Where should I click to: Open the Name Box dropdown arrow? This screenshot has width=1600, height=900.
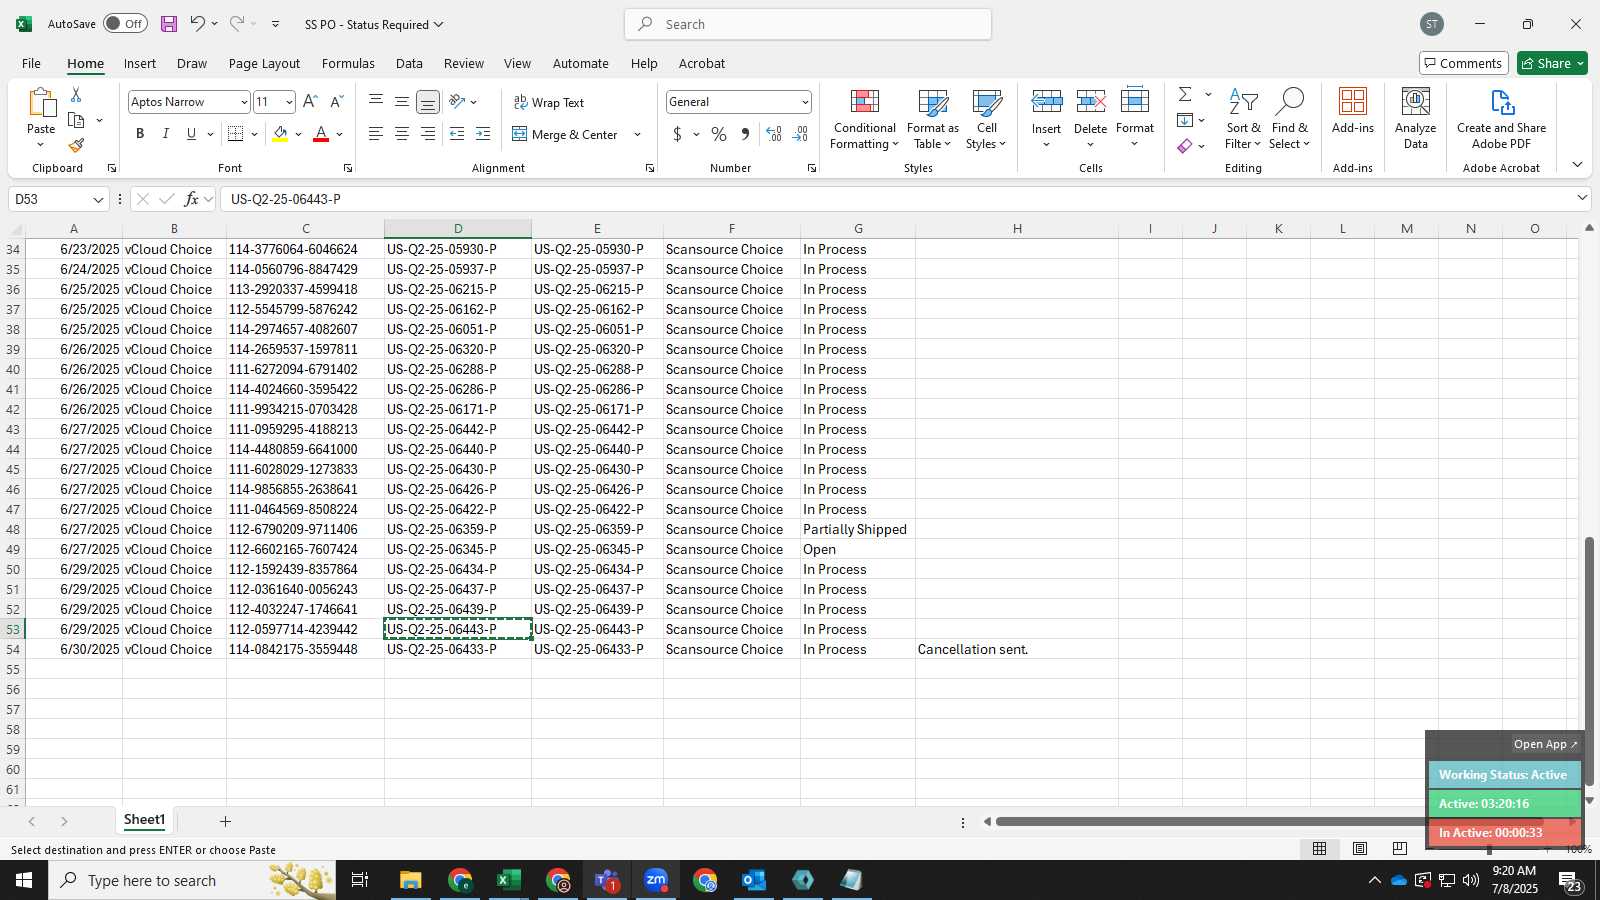point(98,199)
